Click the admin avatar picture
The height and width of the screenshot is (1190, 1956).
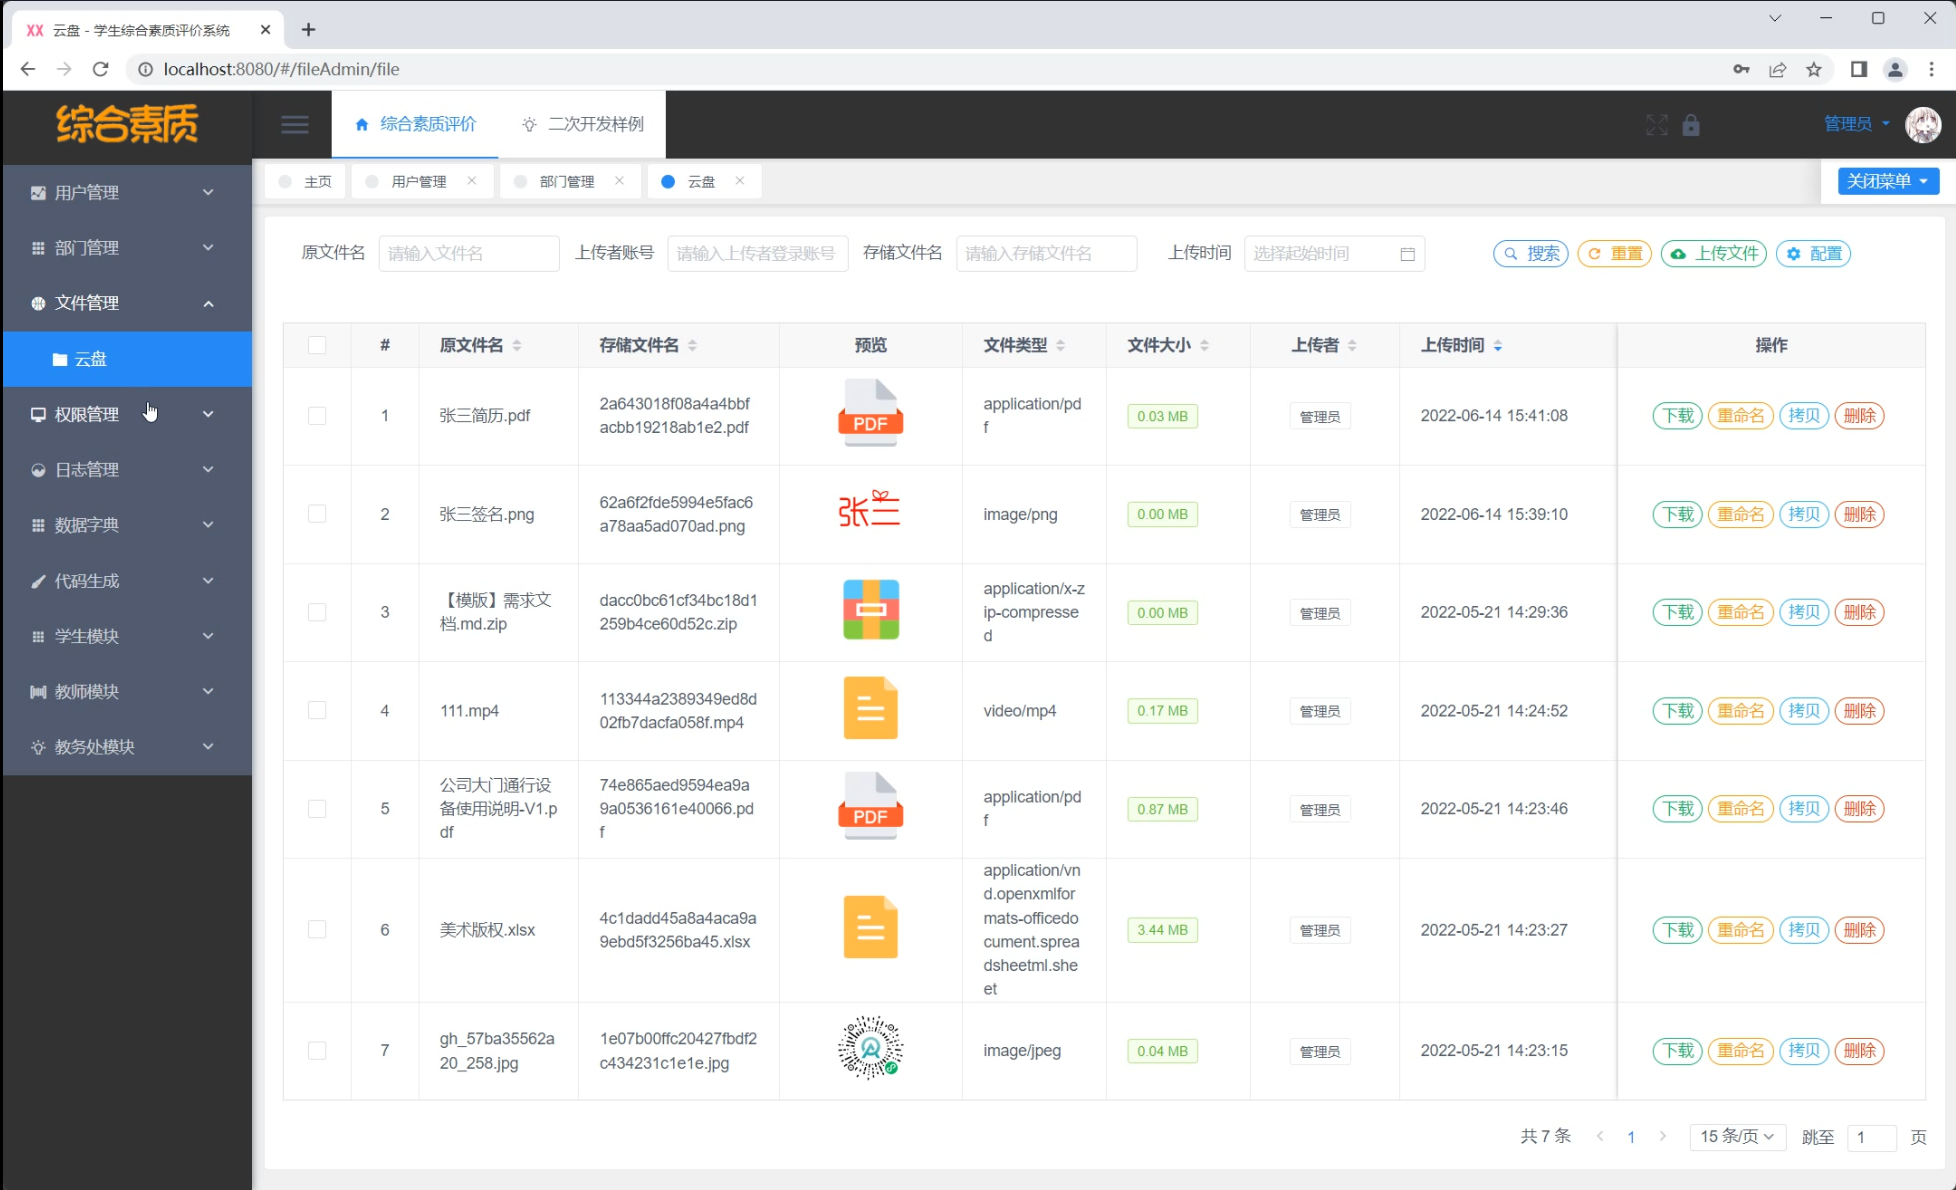(1922, 125)
